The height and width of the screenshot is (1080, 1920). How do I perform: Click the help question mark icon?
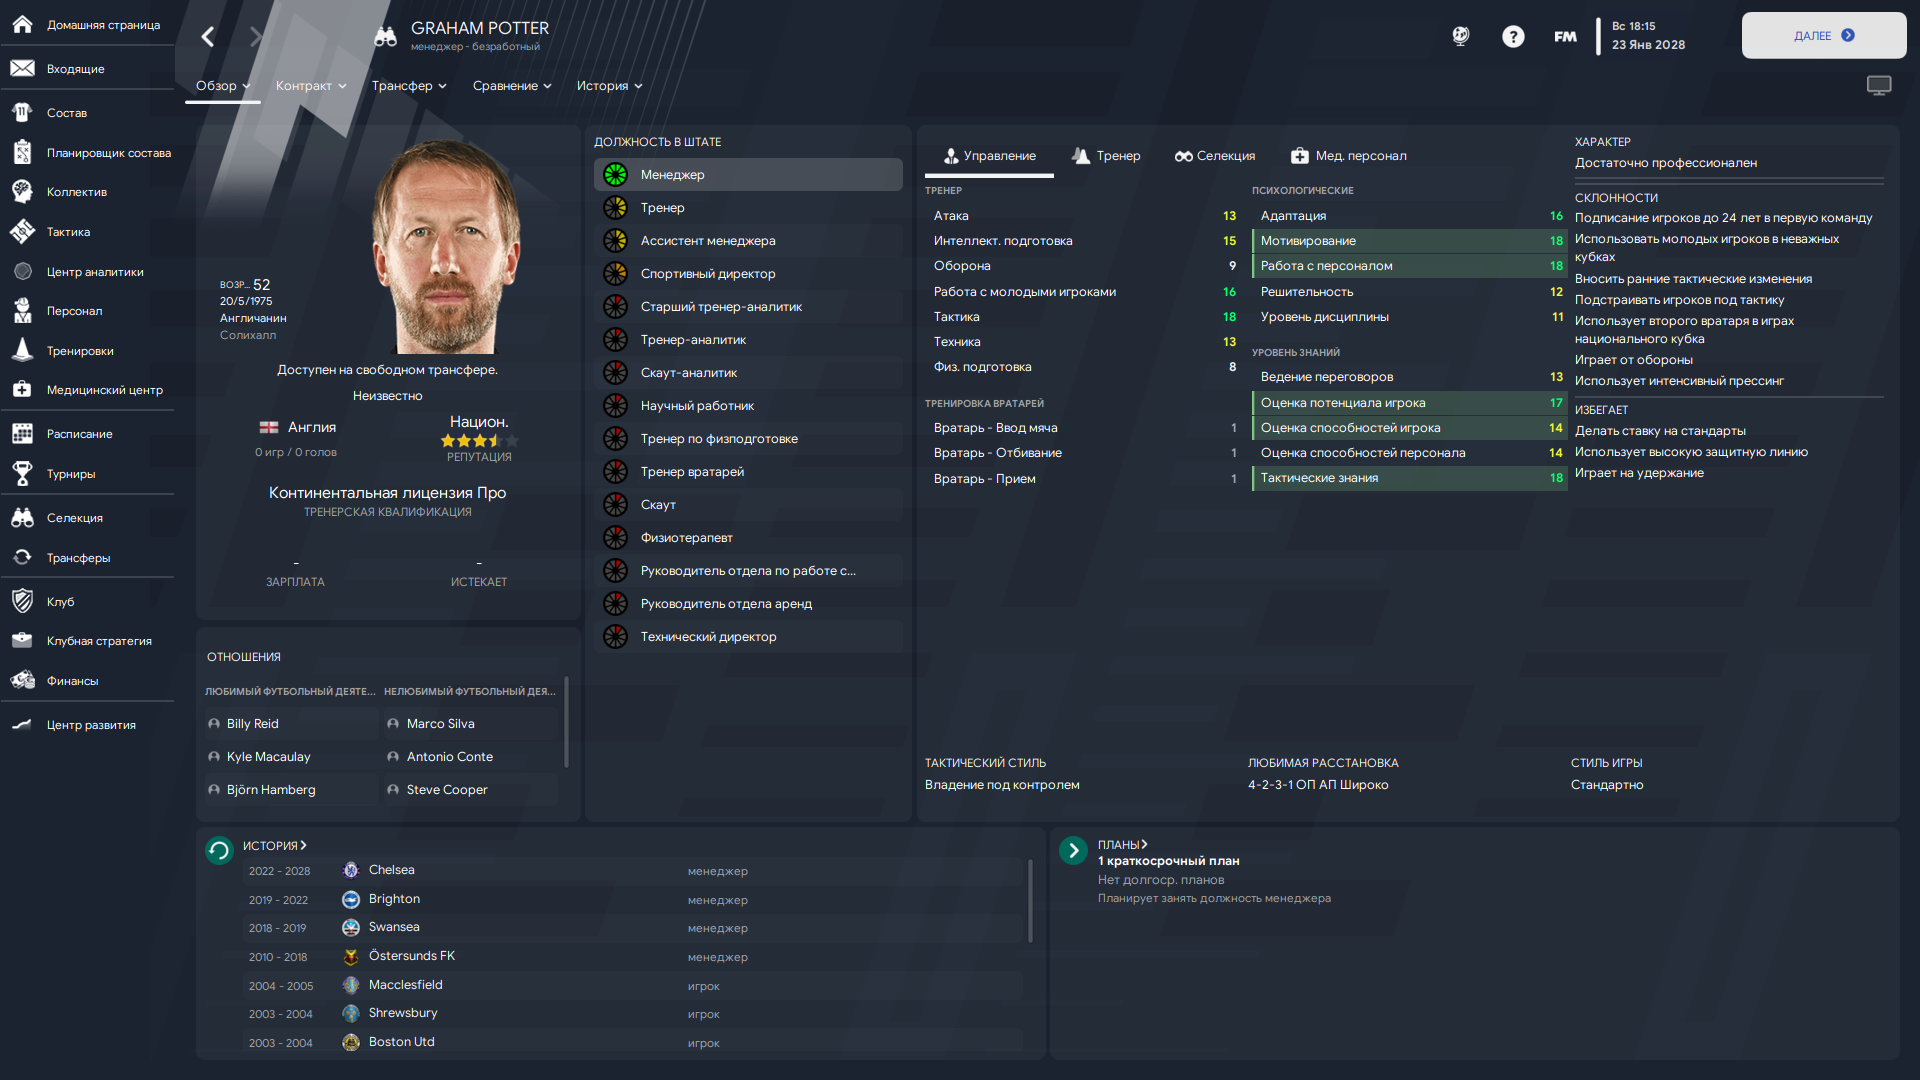point(1513,37)
